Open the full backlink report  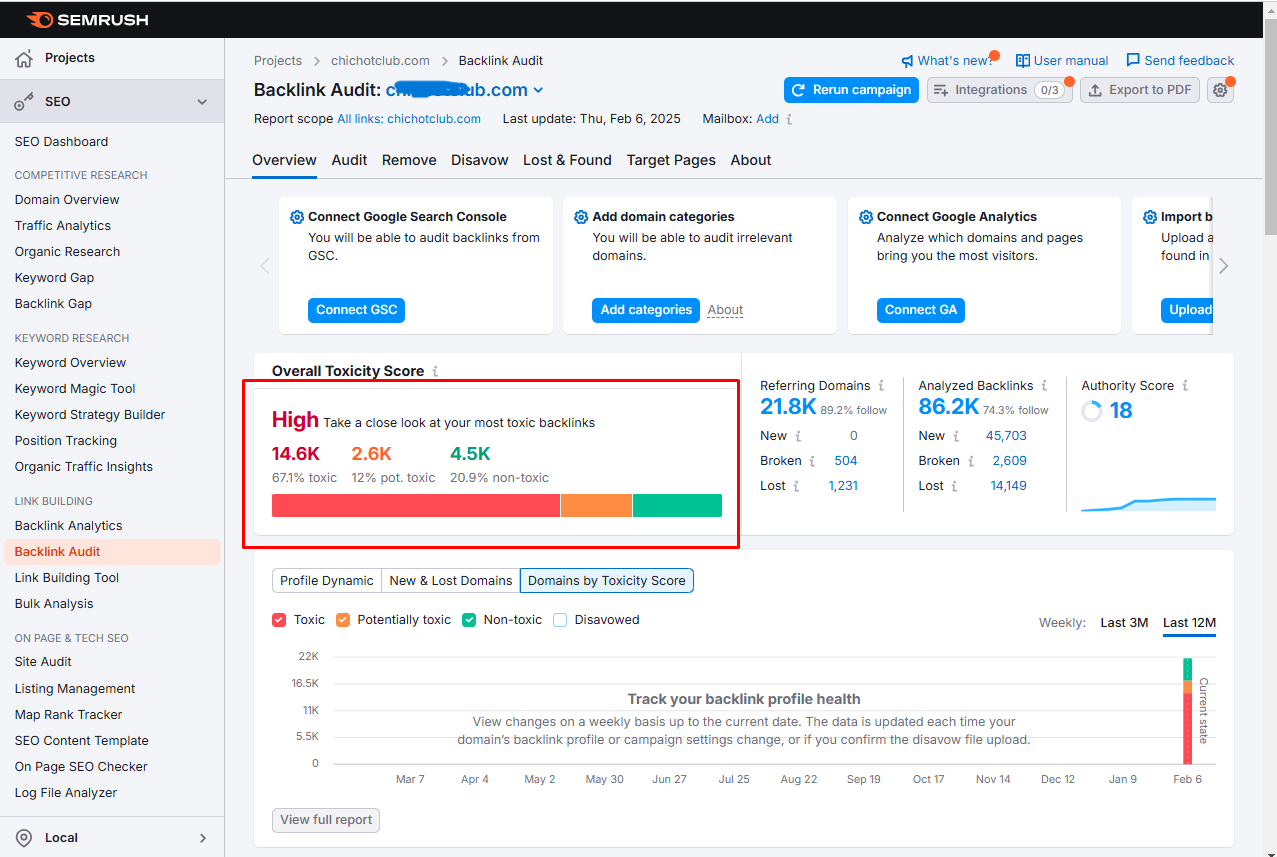[325, 820]
